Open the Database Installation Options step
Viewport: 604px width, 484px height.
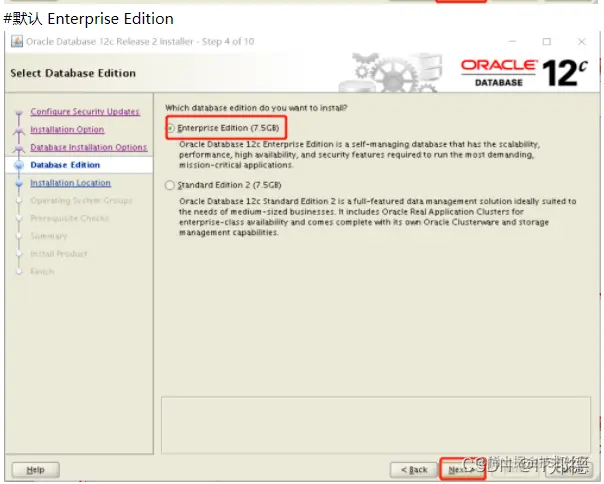tap(89, 147)
